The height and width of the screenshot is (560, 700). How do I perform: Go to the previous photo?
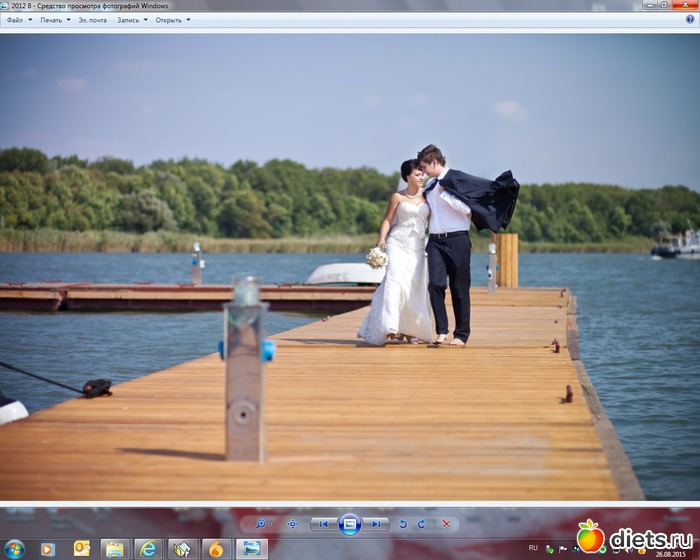coord(323,523)
